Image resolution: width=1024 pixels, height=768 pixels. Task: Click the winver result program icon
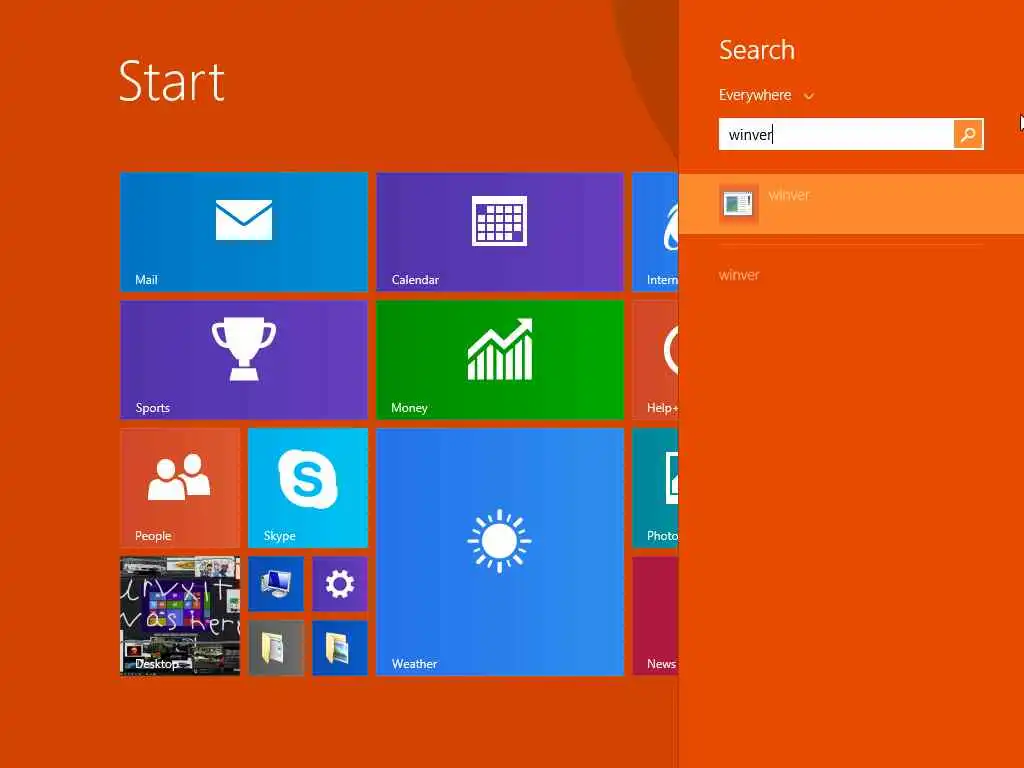(739, 204)
